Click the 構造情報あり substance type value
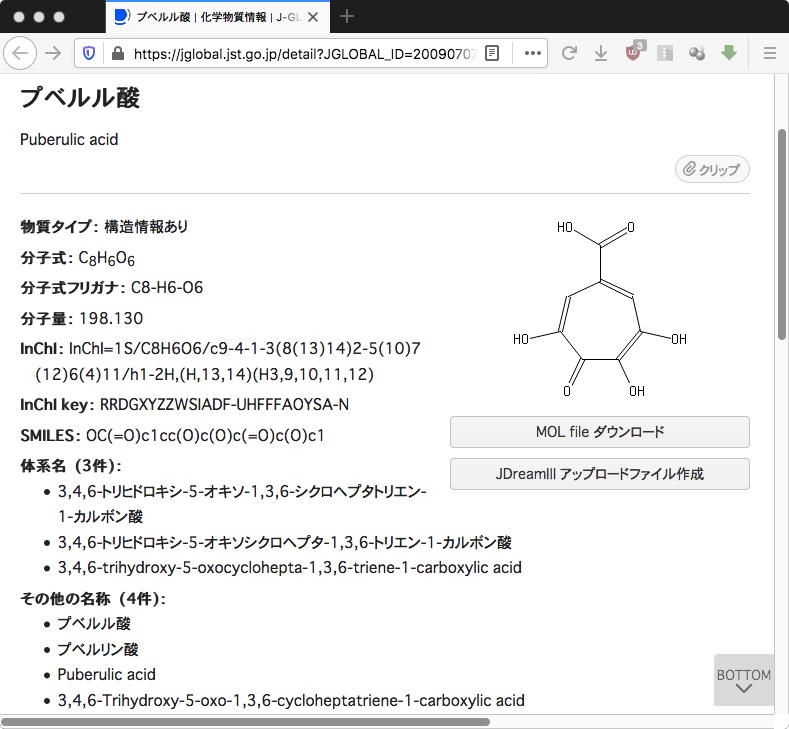 click(x=146, y=227)
